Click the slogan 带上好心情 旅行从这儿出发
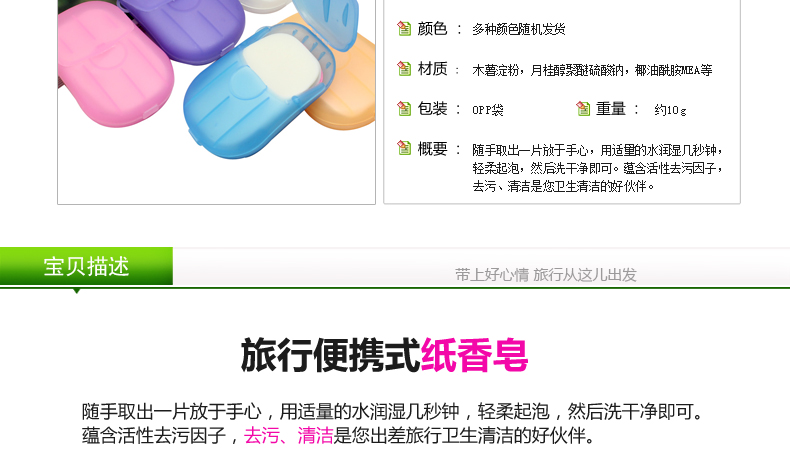 pyautogui.click(x=546, y=275)
